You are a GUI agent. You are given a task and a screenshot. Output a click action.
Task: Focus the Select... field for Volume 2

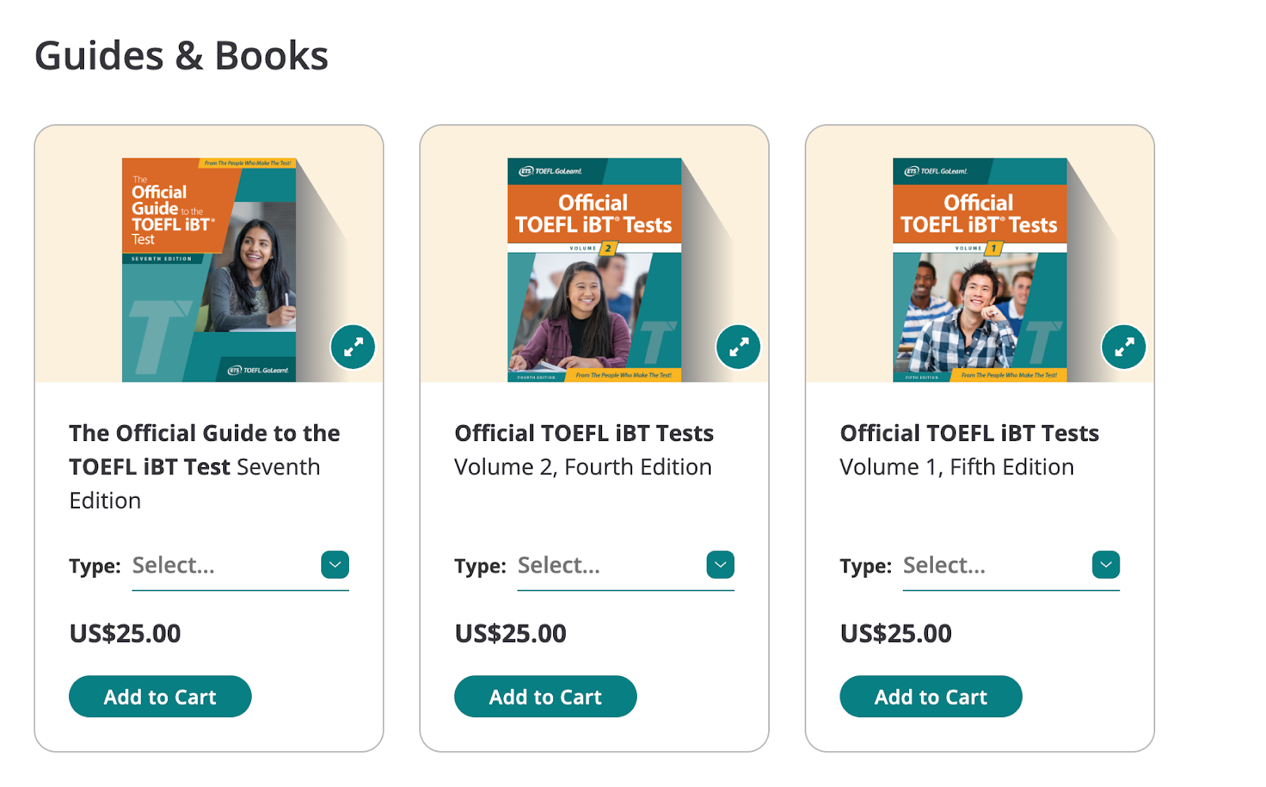pos(607,565)
